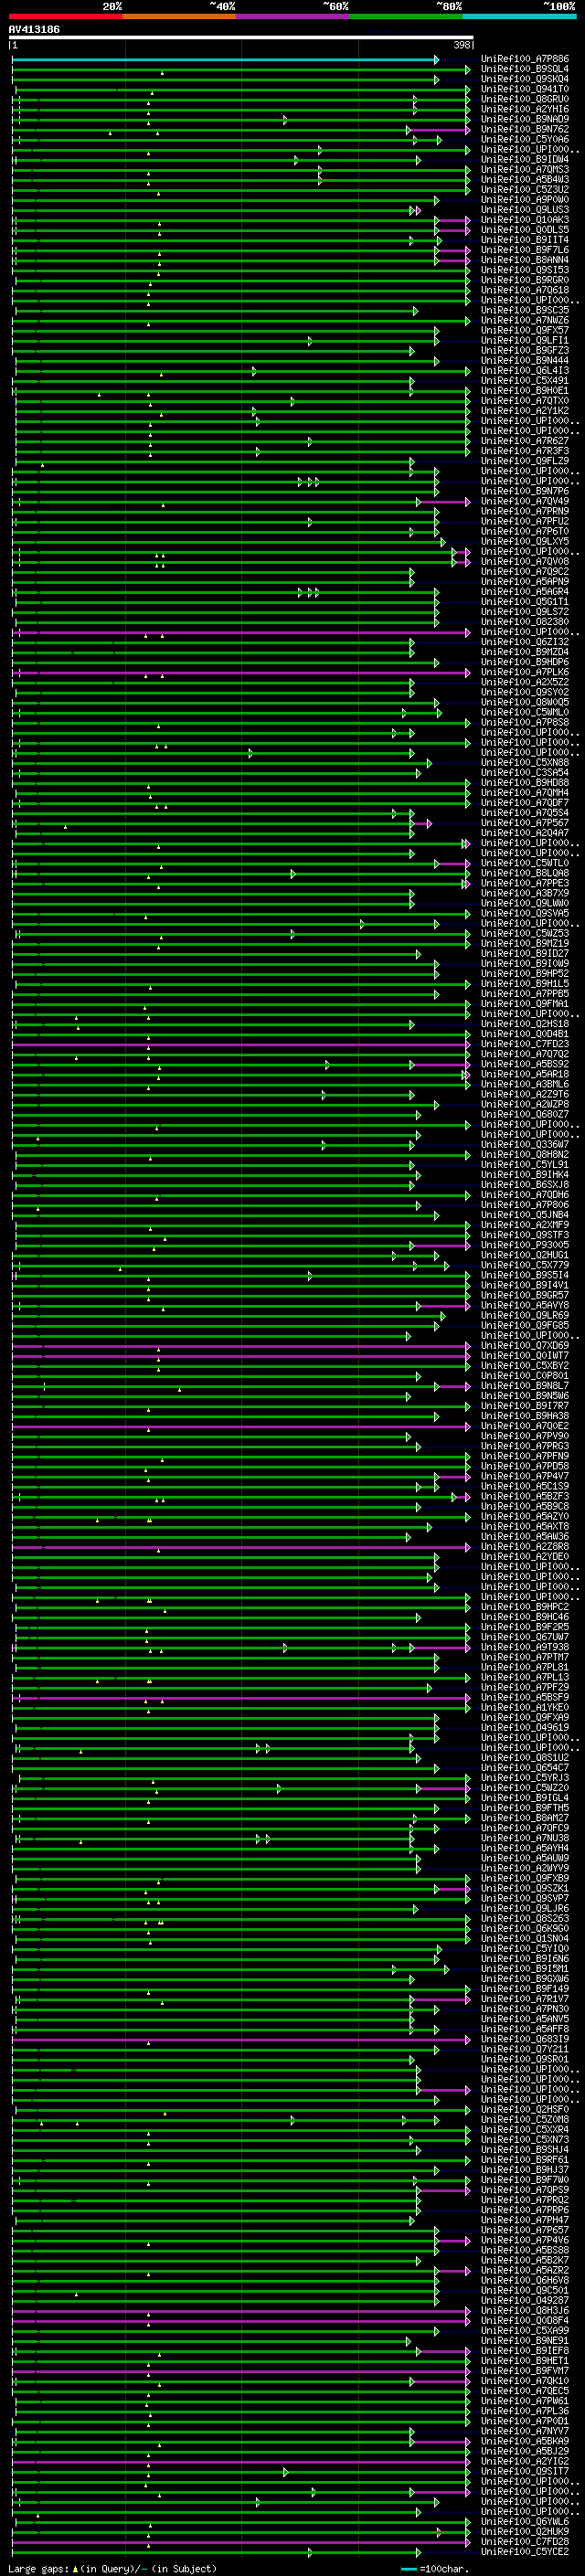Screen dimensions: 585x2576
Task: Select hit label UniRef100_B9F7L6
Action: 525,250
